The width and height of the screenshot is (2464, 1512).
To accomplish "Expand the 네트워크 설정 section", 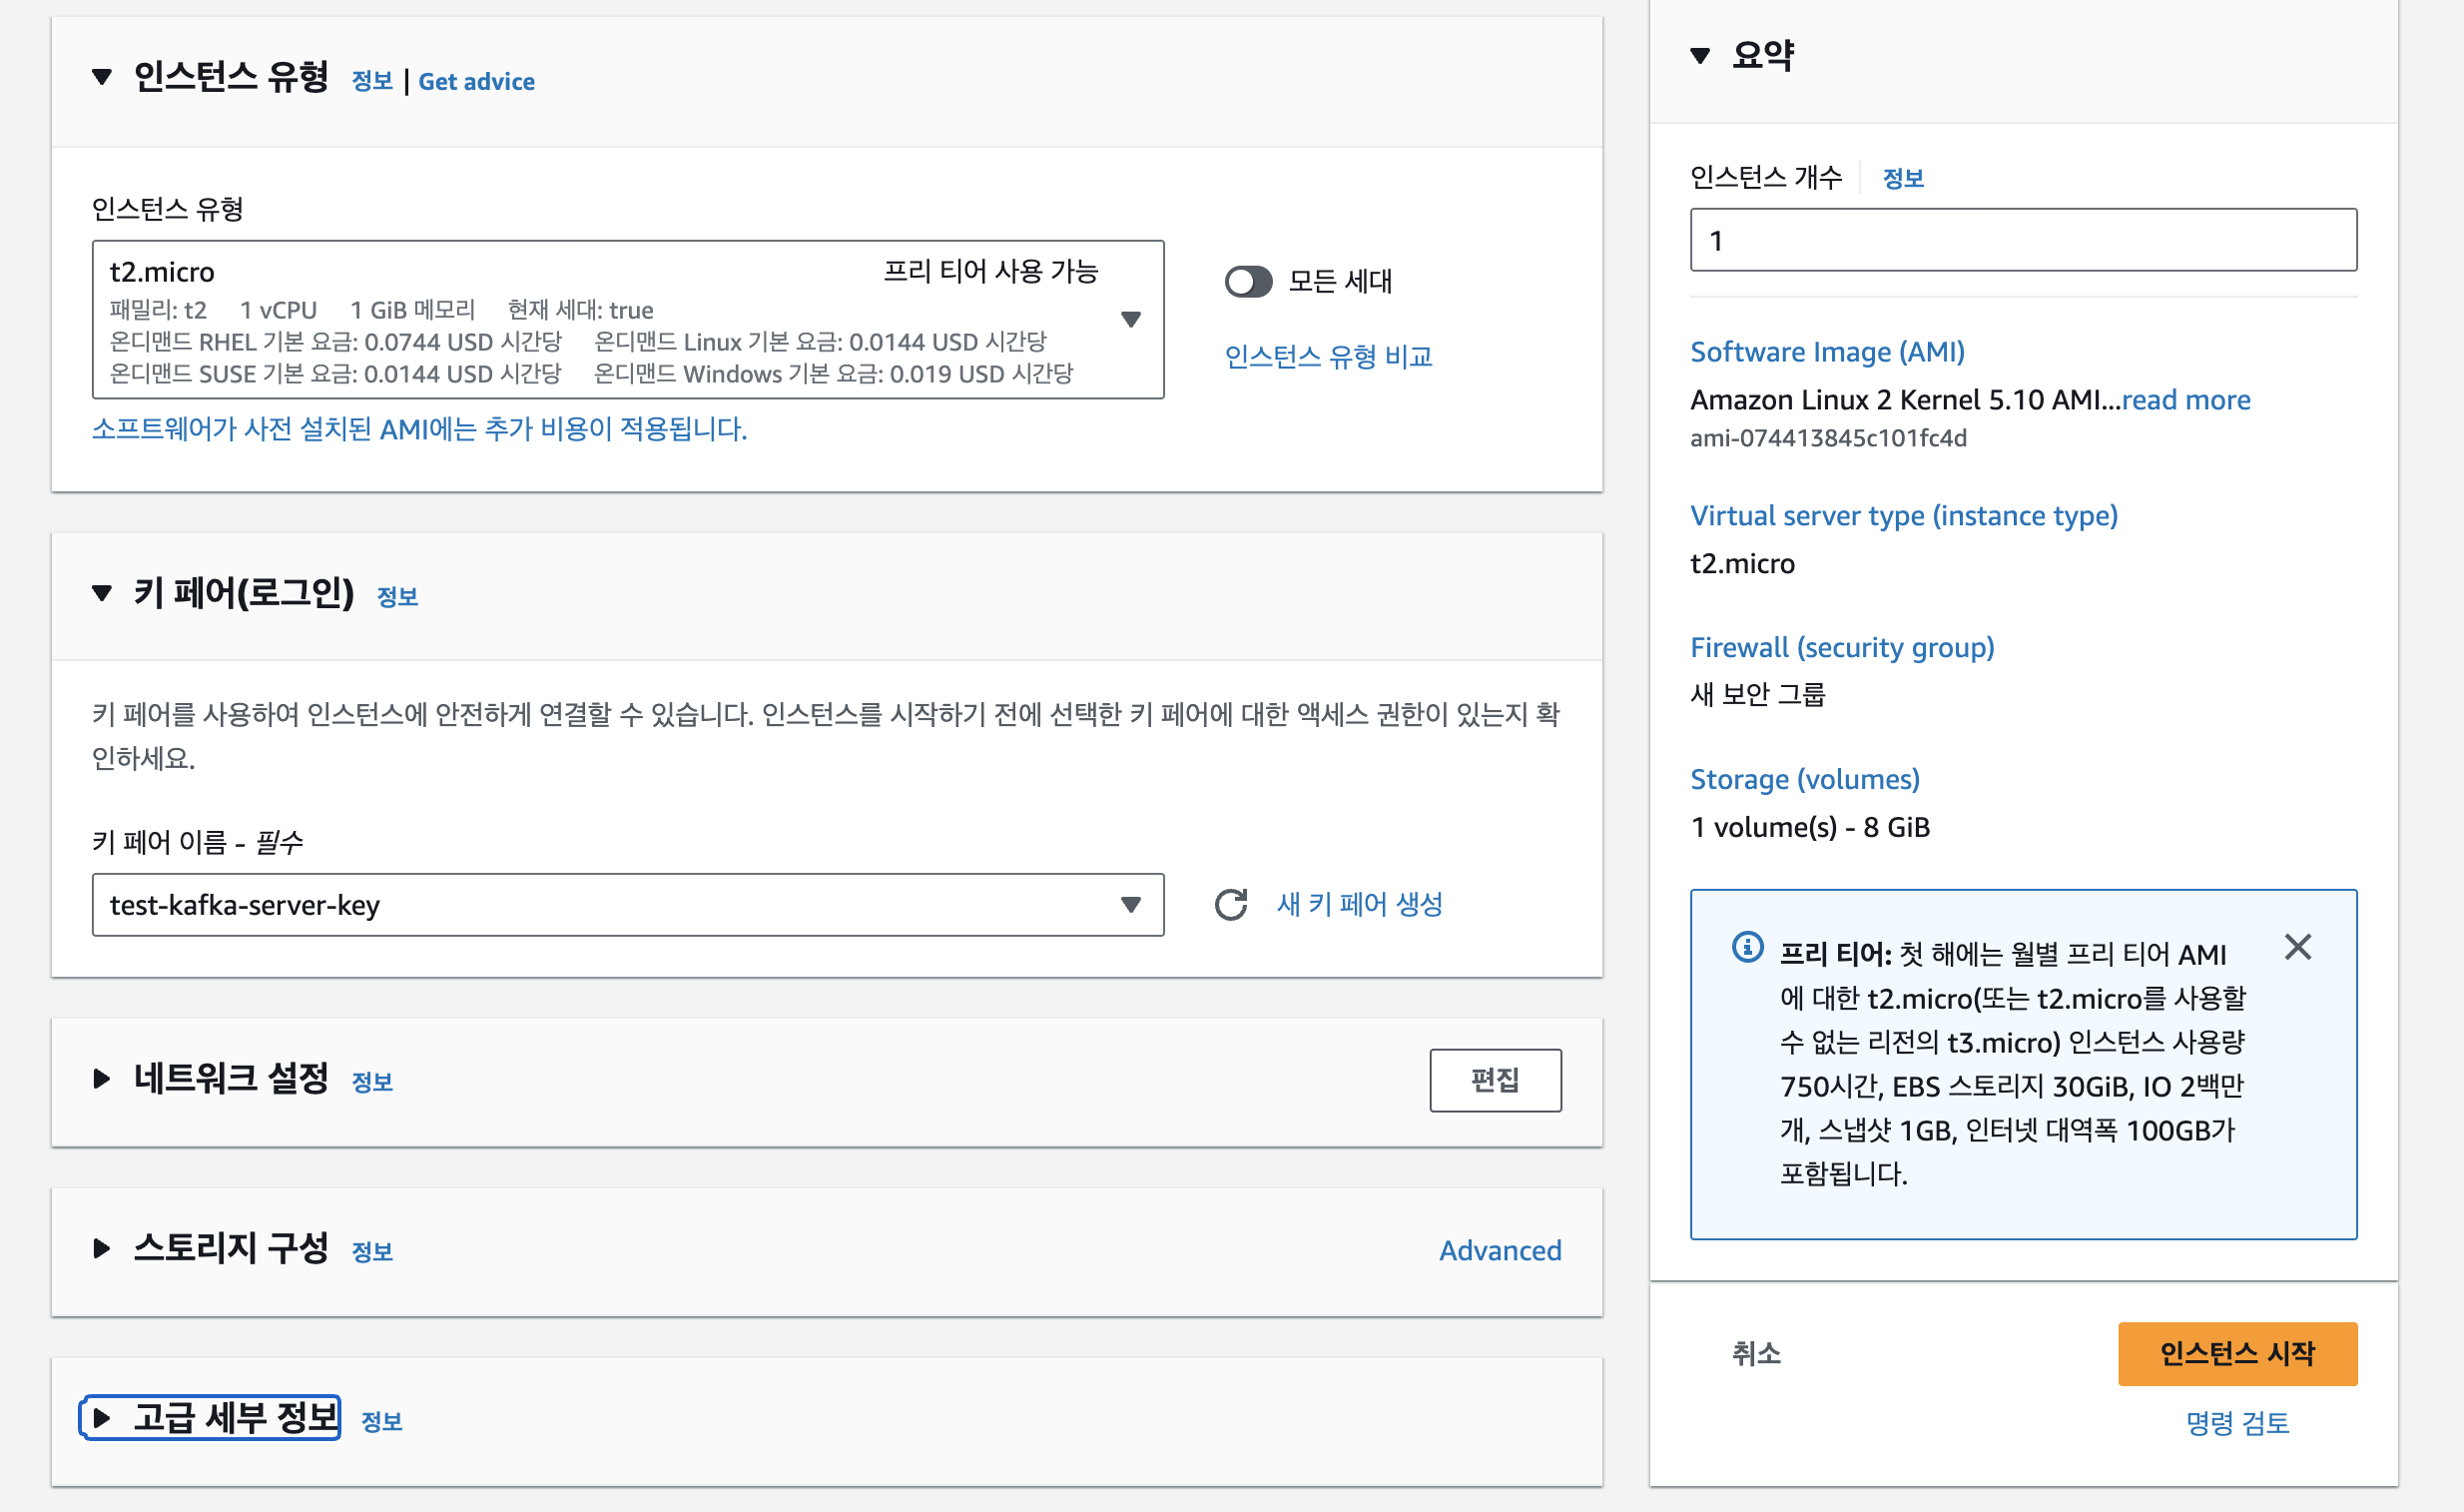I will pyautogui.click(x=102, y=1078).
